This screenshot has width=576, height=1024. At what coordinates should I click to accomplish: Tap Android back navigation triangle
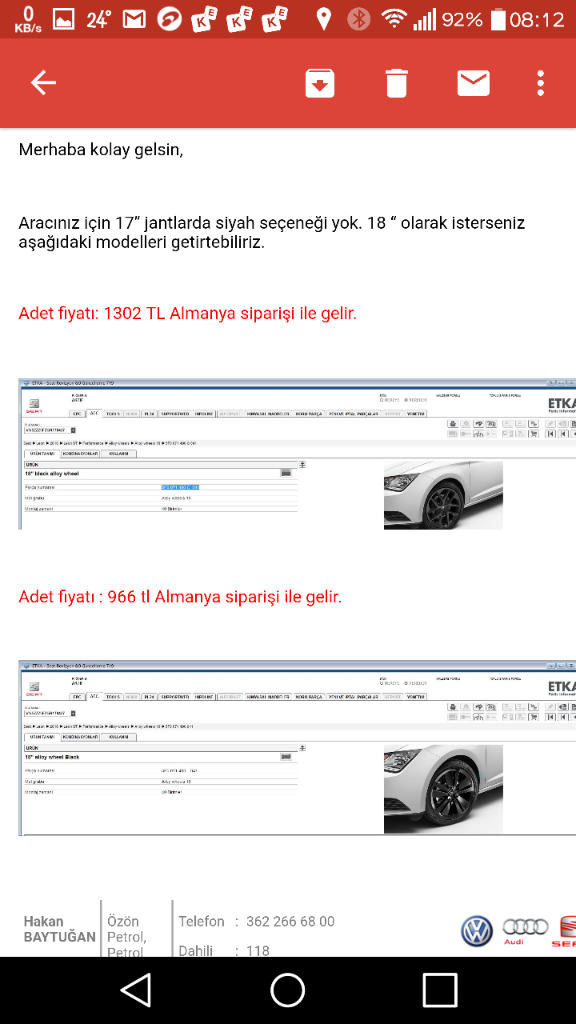136,989
